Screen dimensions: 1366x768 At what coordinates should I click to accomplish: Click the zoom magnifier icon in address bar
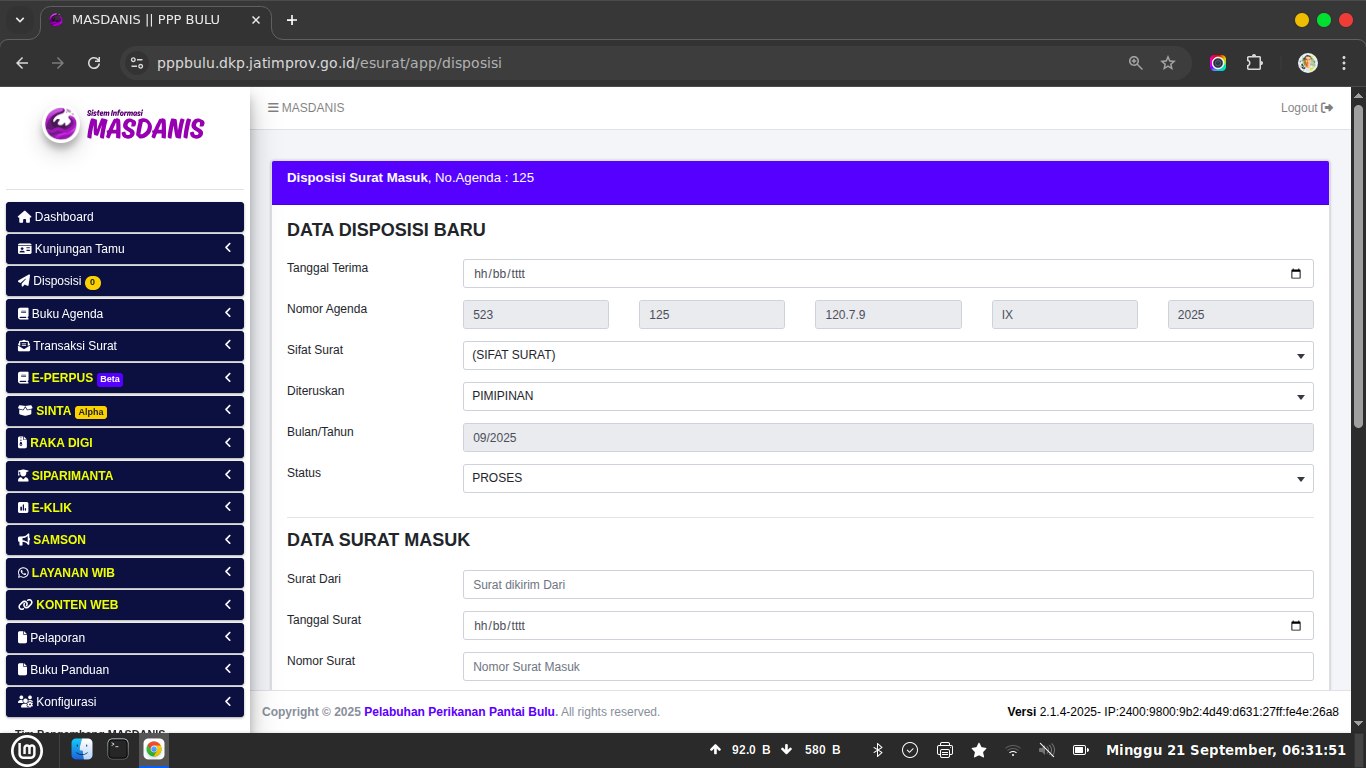(x=1135, y=63)
